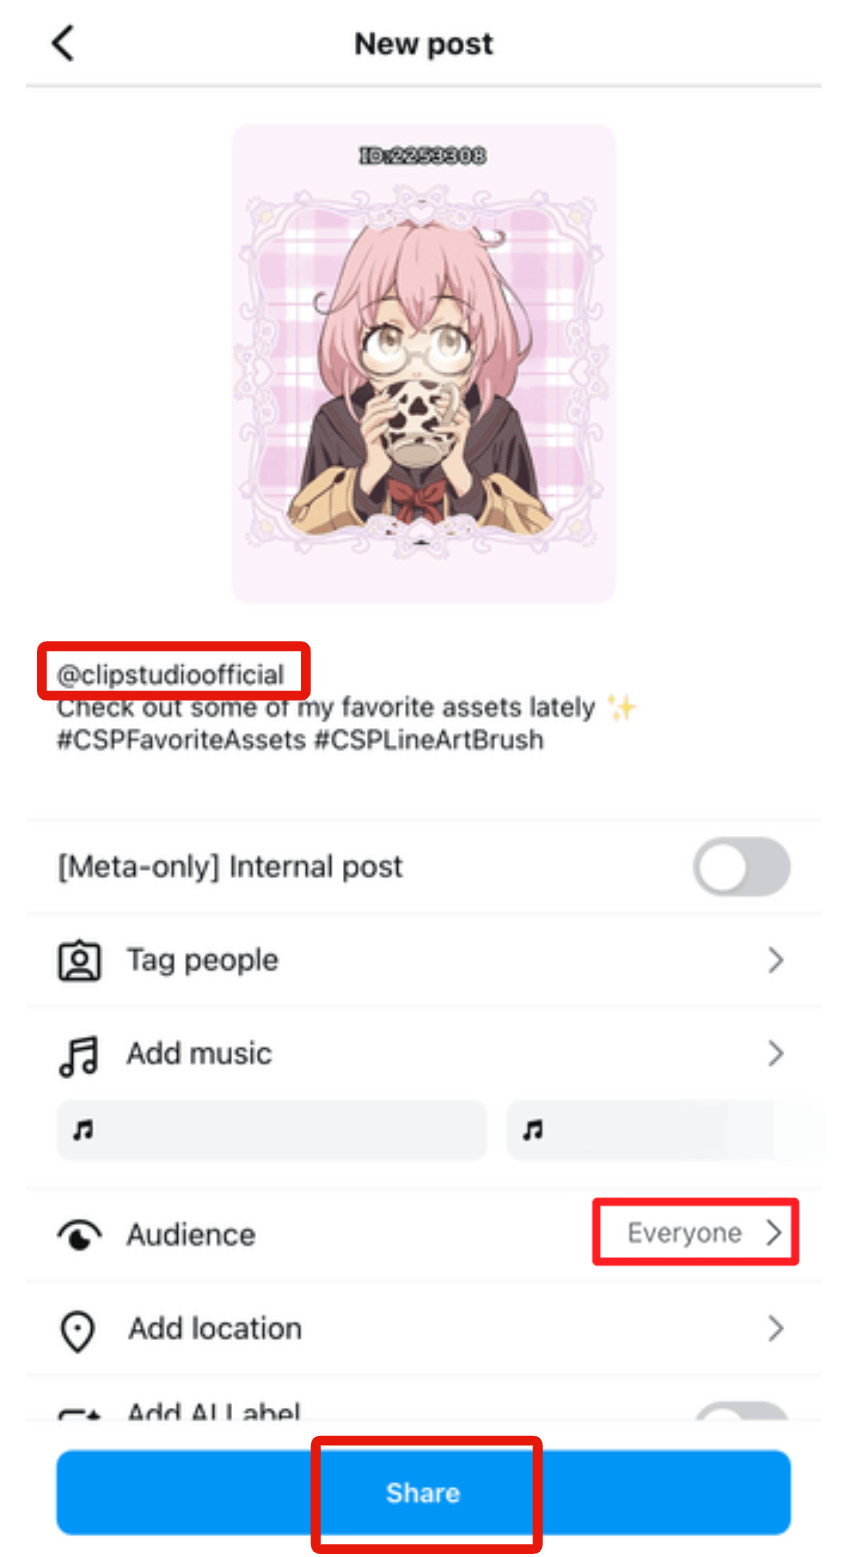Enable the Add AI label switch
This screenshot has height=1557, width=847.
(742, 1412)
